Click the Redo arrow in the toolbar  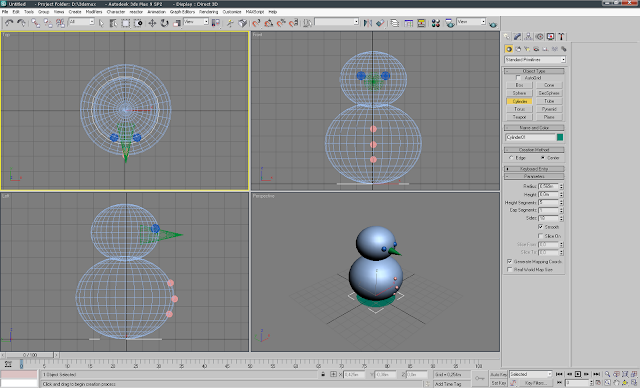(x=21, y=23)
